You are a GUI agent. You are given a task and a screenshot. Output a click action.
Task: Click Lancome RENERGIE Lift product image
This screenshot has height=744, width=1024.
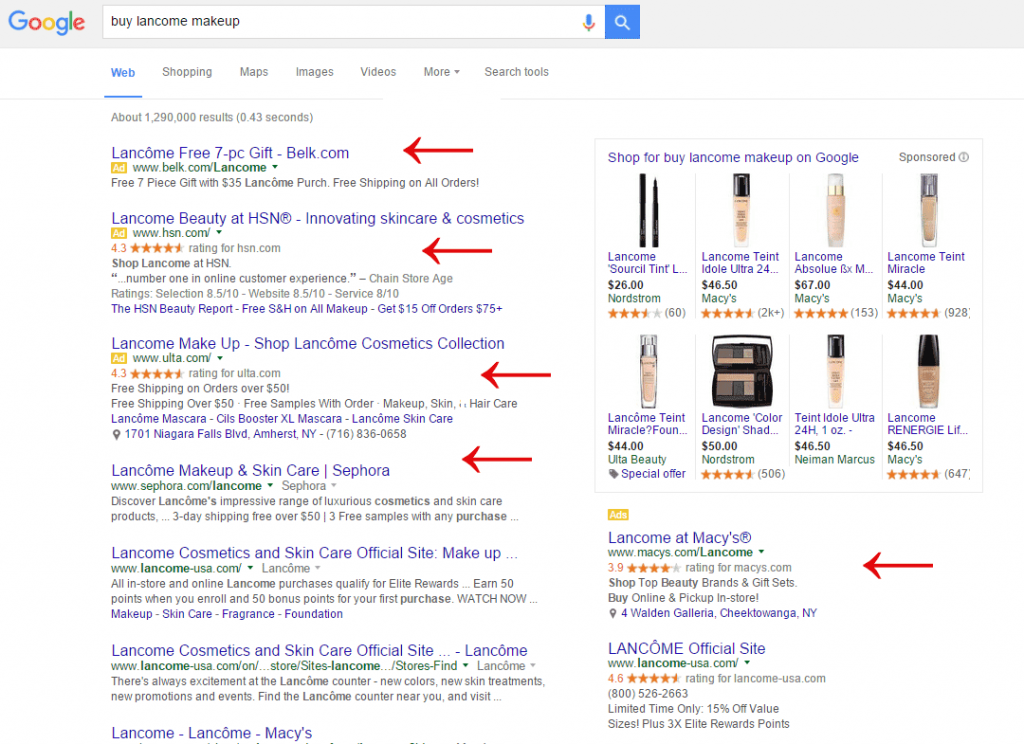pos(928,371)
